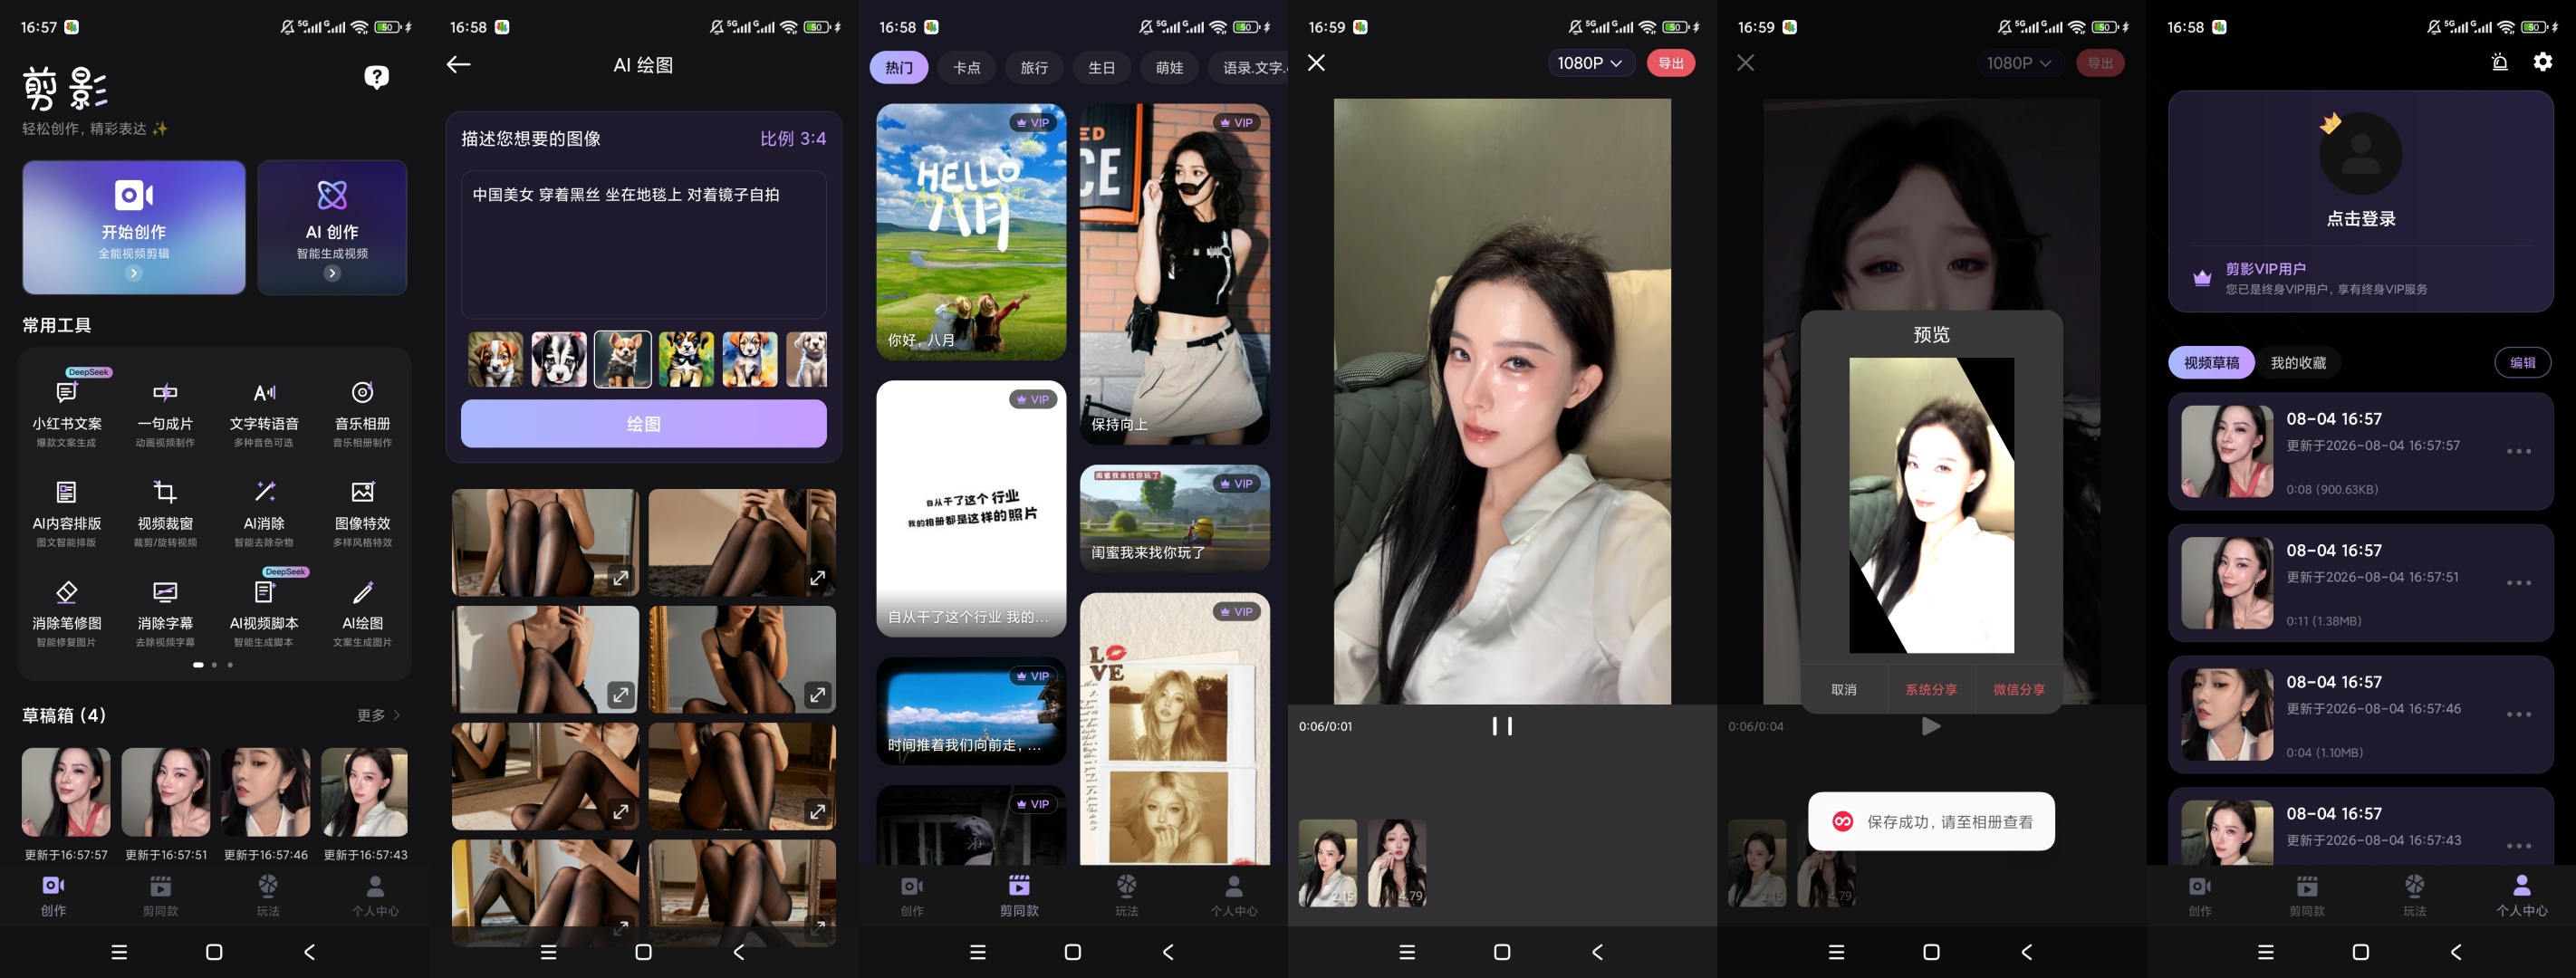The height and width of the screenshot is (978, 2576).
Task: Choose 微信分享 in the 预览 dialog
Action: pos(2018,689)
